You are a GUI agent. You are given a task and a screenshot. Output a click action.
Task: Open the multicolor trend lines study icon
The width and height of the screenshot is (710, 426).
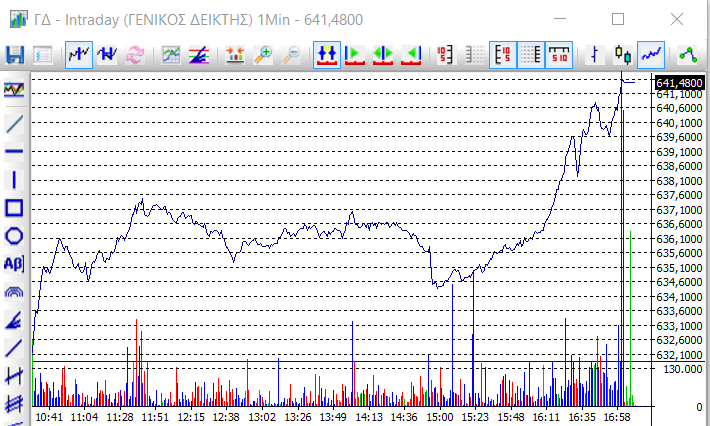pos(199,55)
